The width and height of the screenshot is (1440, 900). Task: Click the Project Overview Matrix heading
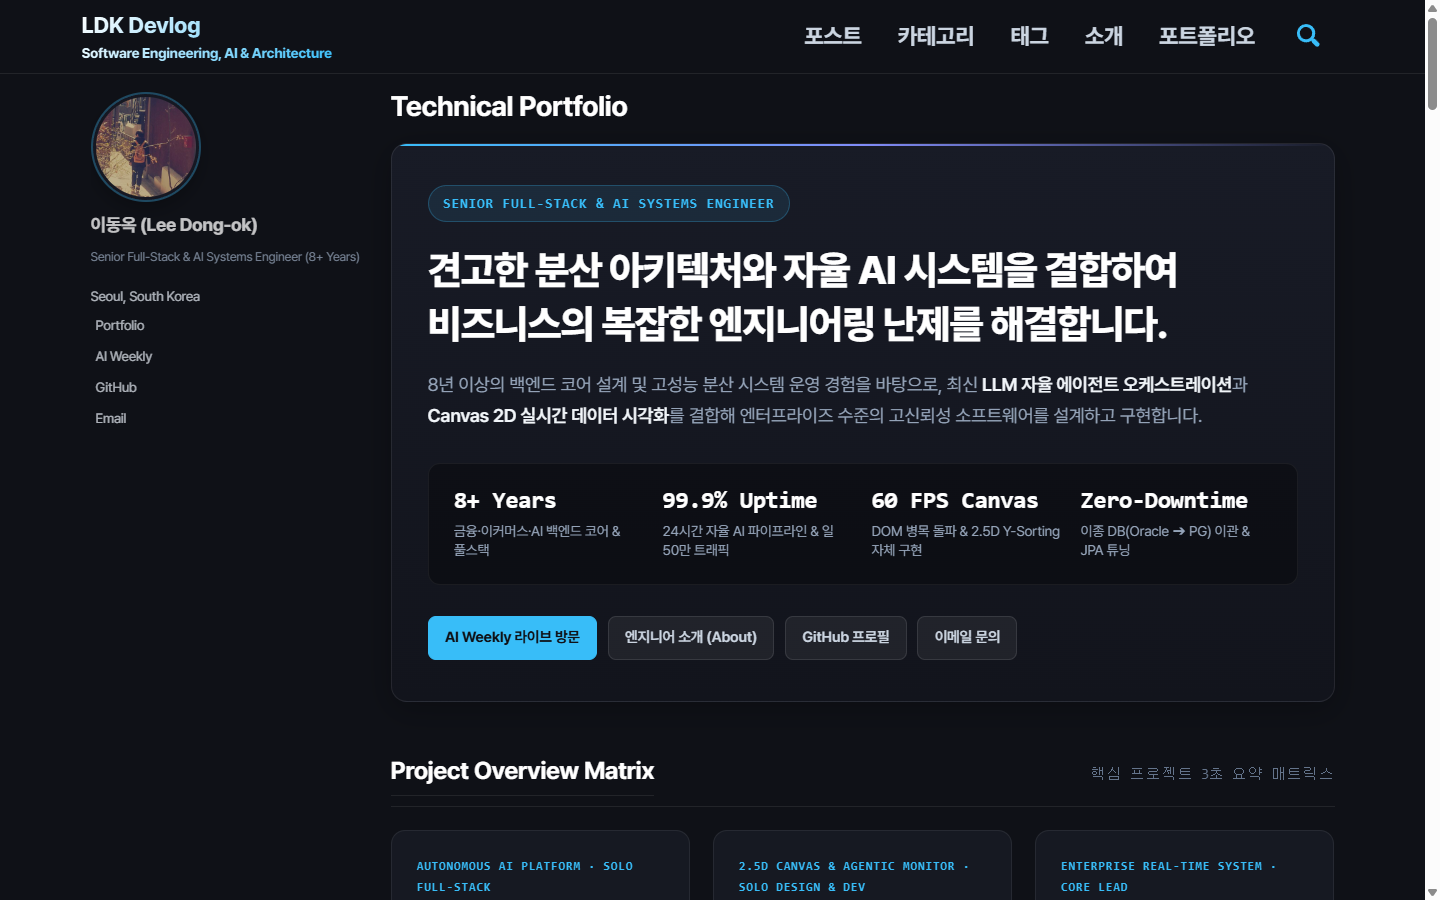click(522, 771)
